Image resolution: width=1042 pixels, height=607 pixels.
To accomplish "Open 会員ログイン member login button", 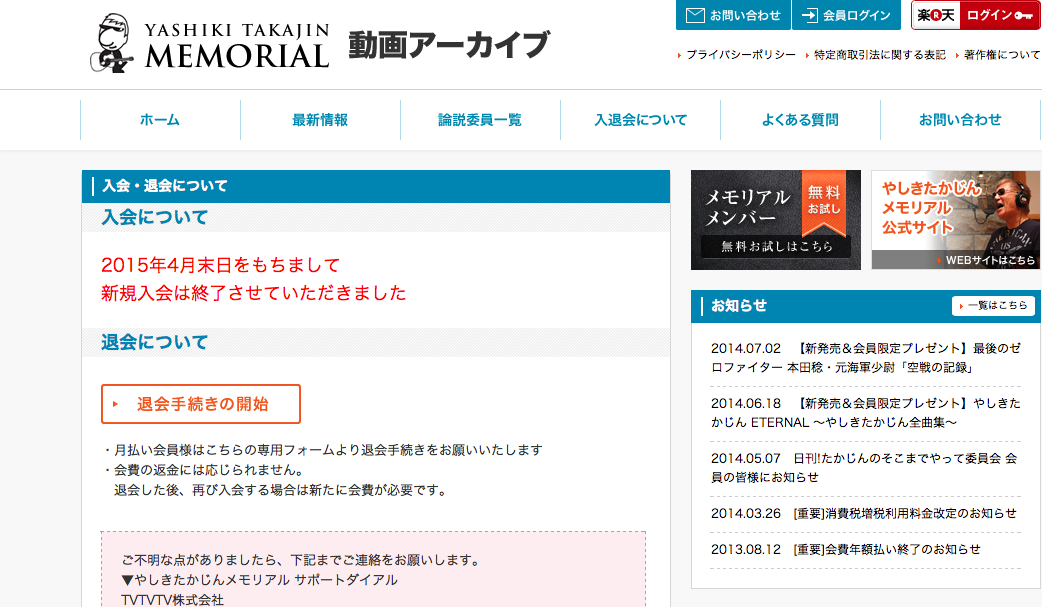I will pos(846,15).
